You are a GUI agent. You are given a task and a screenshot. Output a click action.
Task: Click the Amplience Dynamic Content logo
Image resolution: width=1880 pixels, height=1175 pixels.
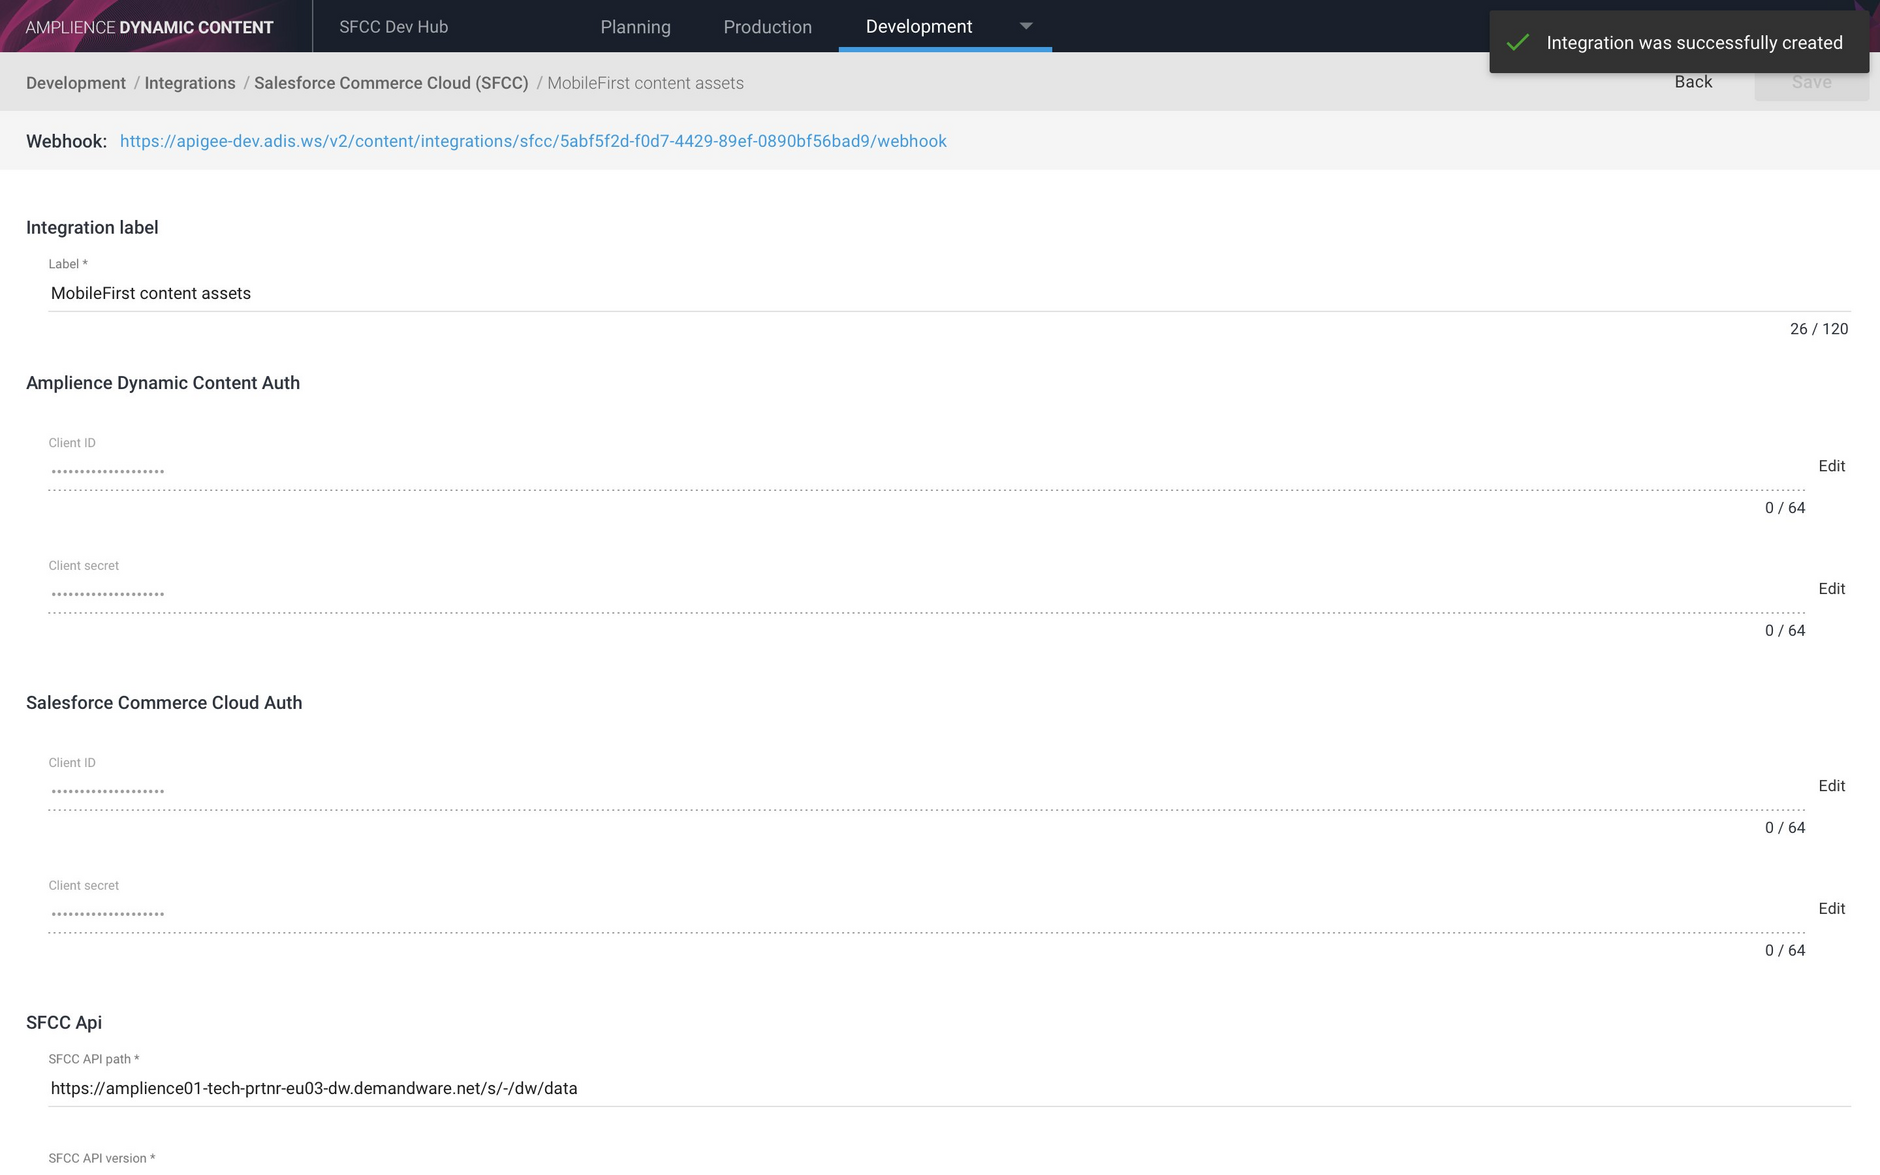click(x=149, y=27)
